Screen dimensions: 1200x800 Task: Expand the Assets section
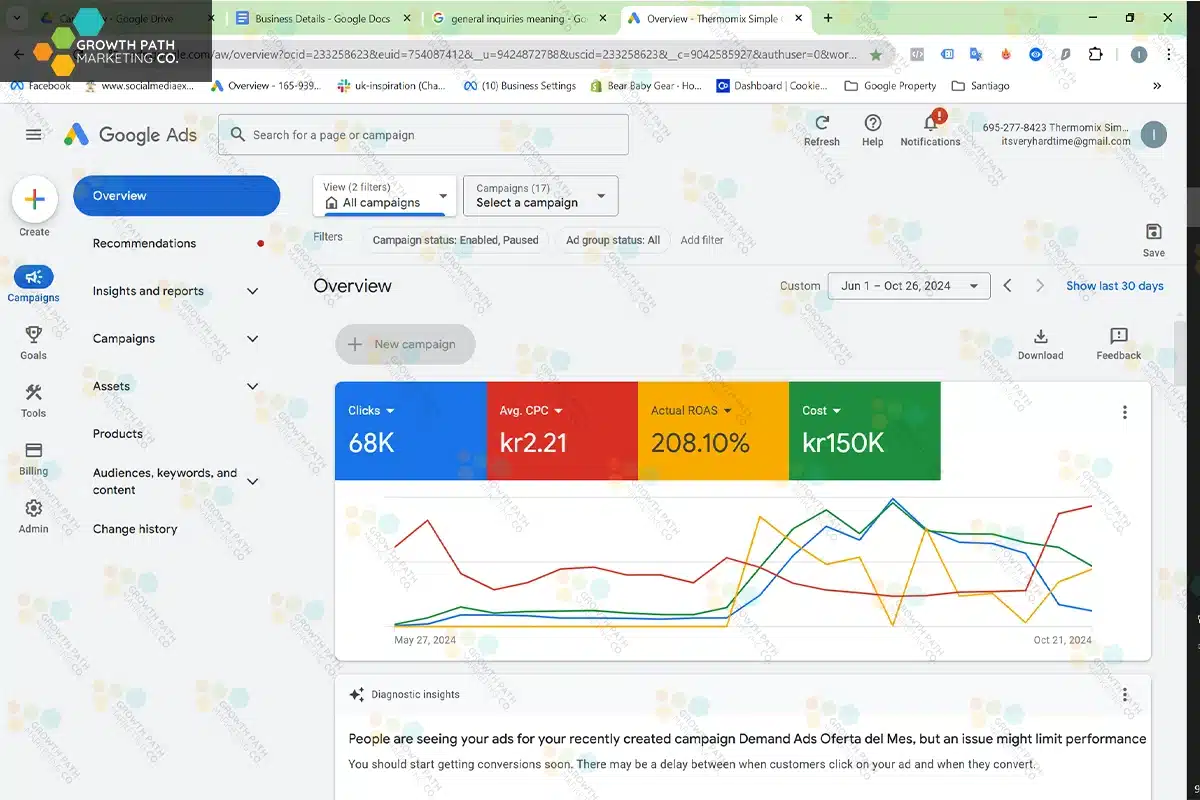(252, 386)
